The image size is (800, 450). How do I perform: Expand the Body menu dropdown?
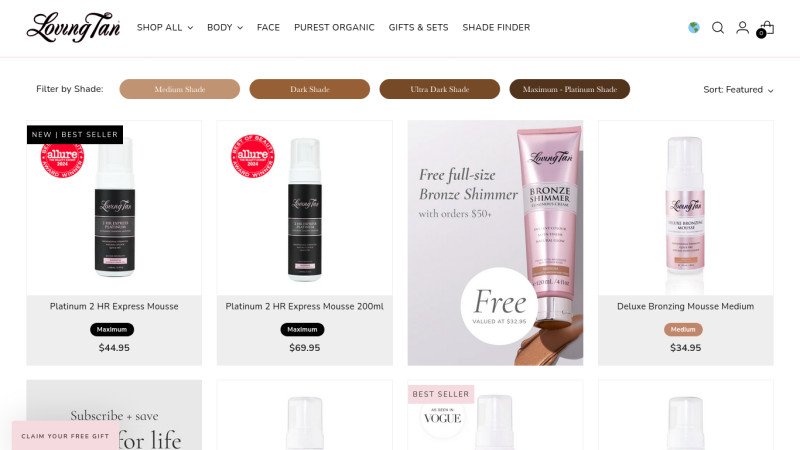tap(225, 28)
